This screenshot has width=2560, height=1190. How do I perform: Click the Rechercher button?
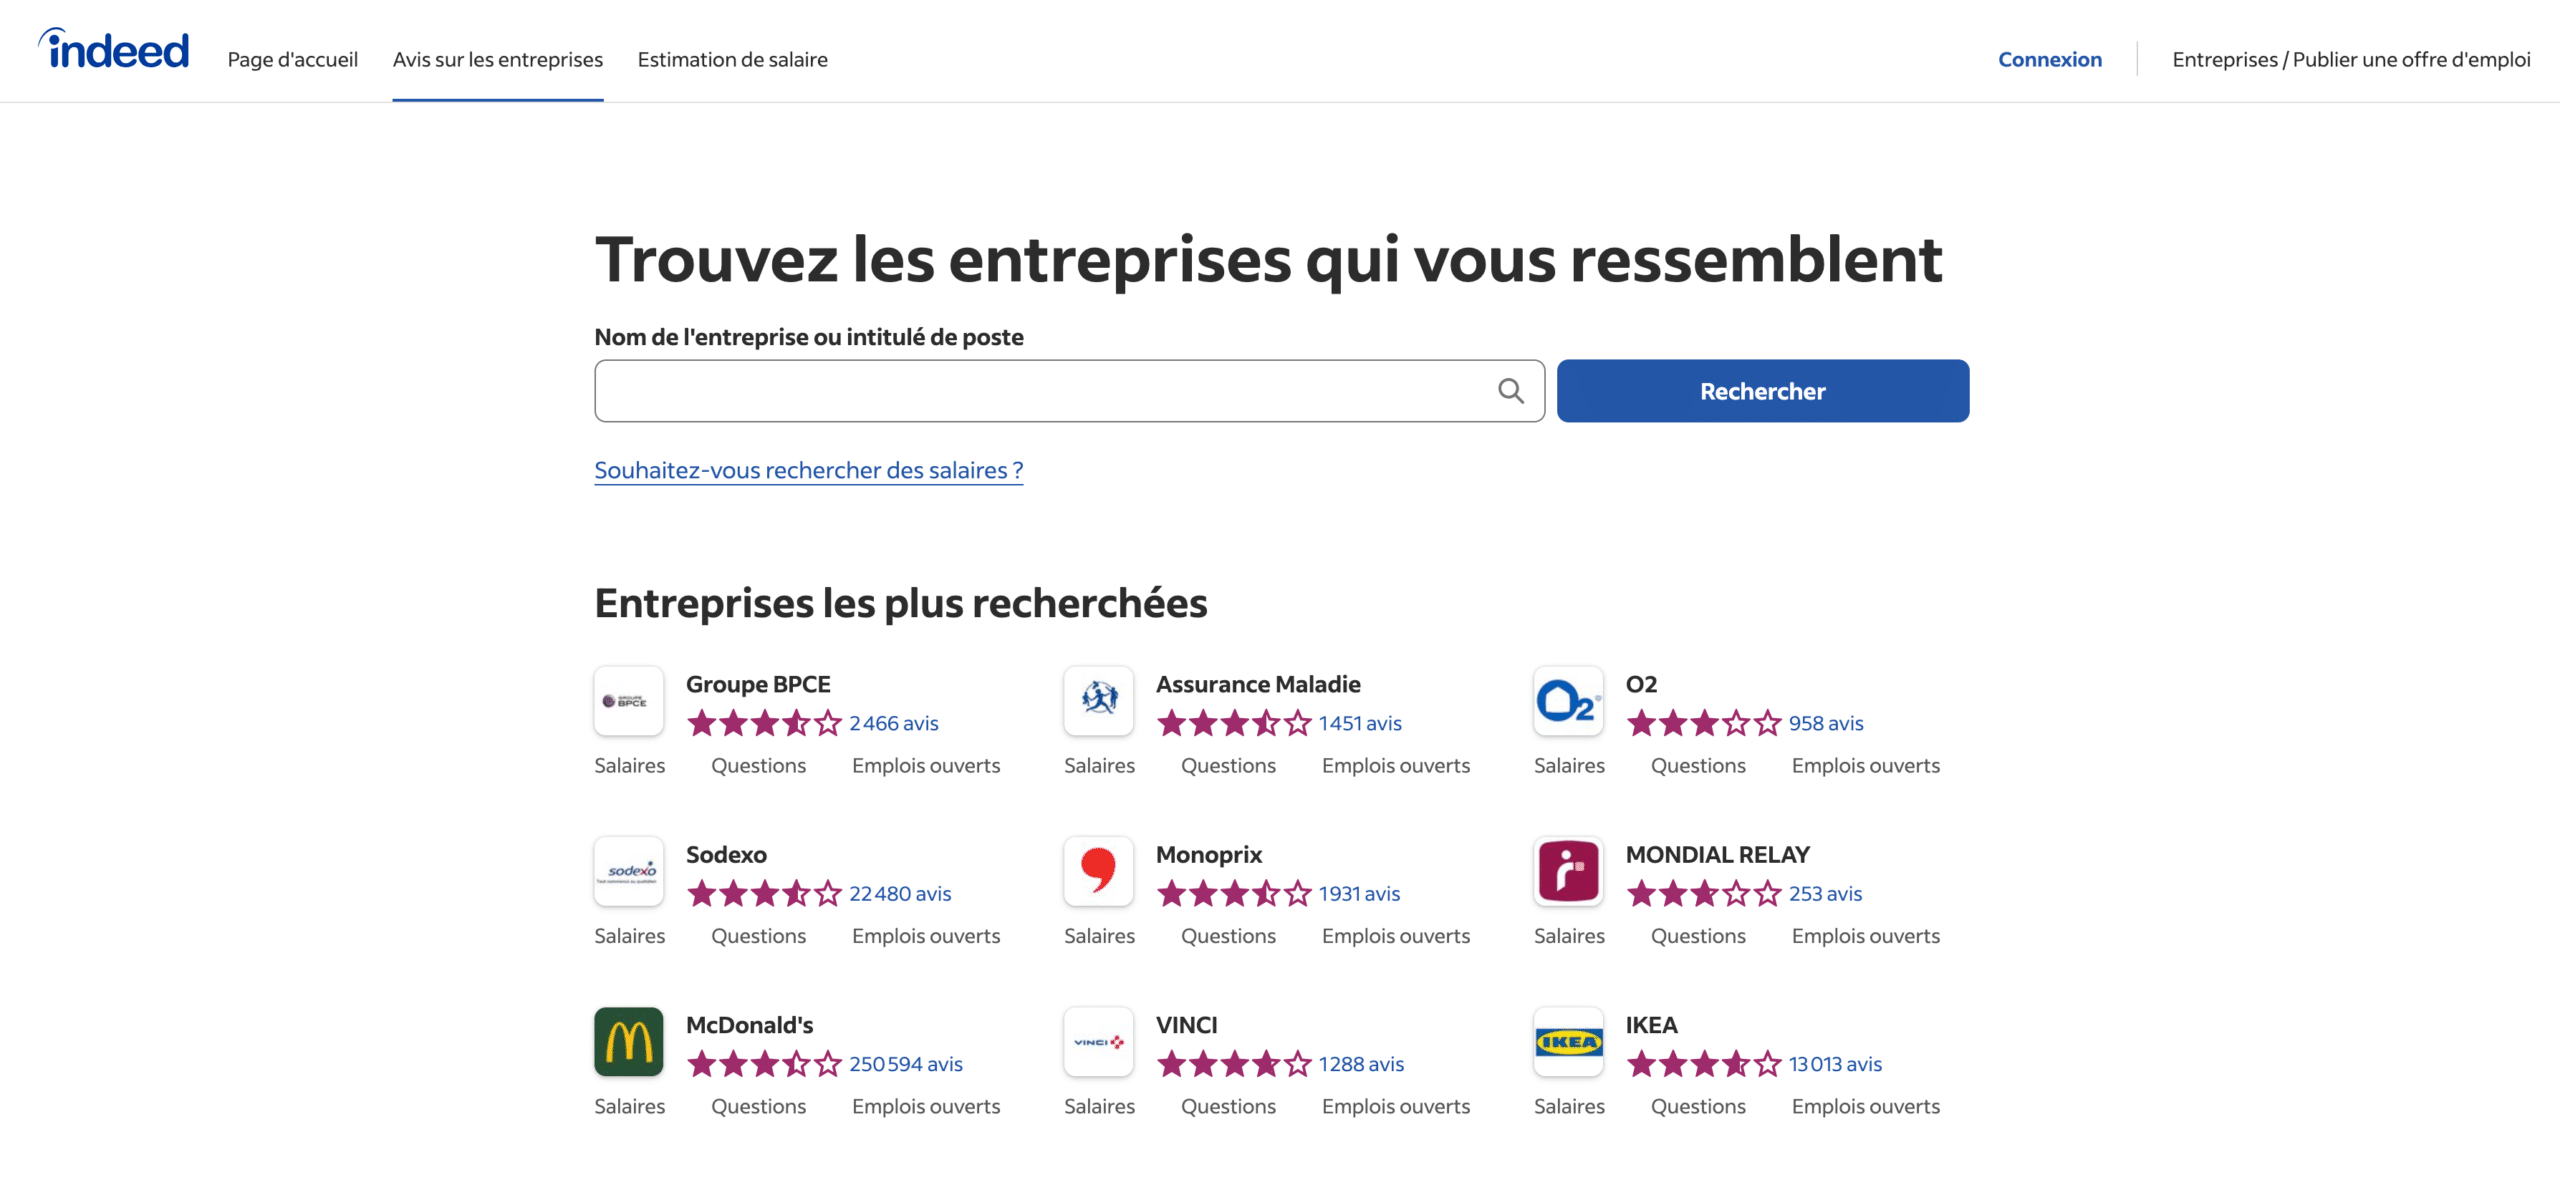1763,391
